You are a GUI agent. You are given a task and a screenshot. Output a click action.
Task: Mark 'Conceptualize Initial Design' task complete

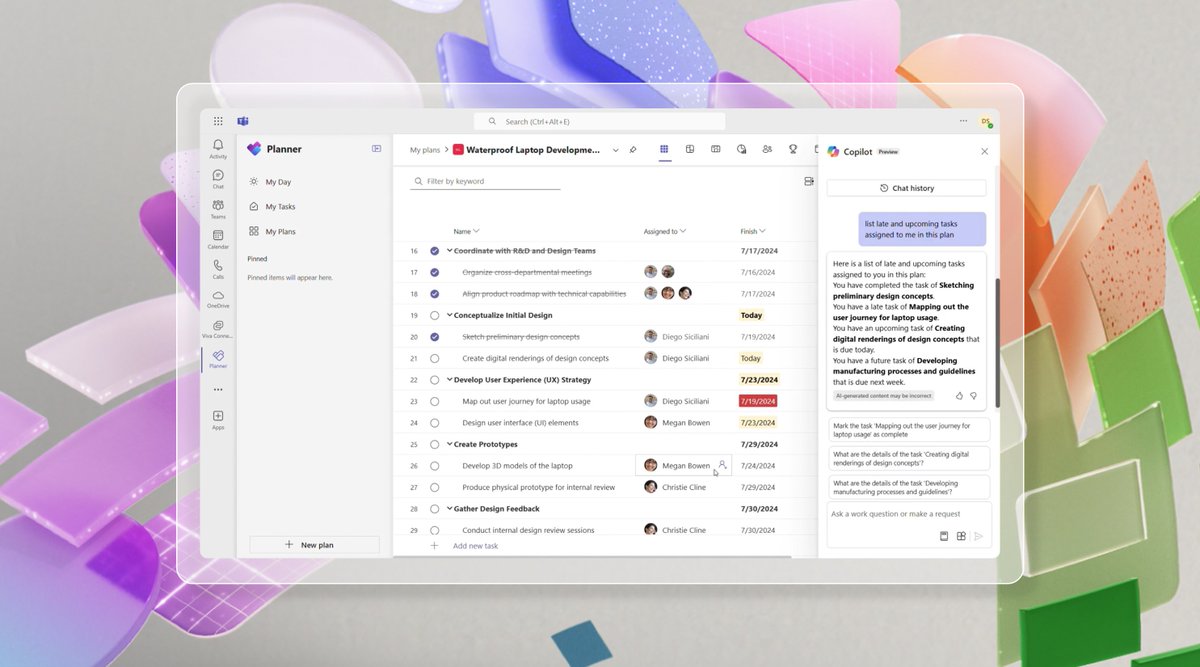click(x=434, y=315)
